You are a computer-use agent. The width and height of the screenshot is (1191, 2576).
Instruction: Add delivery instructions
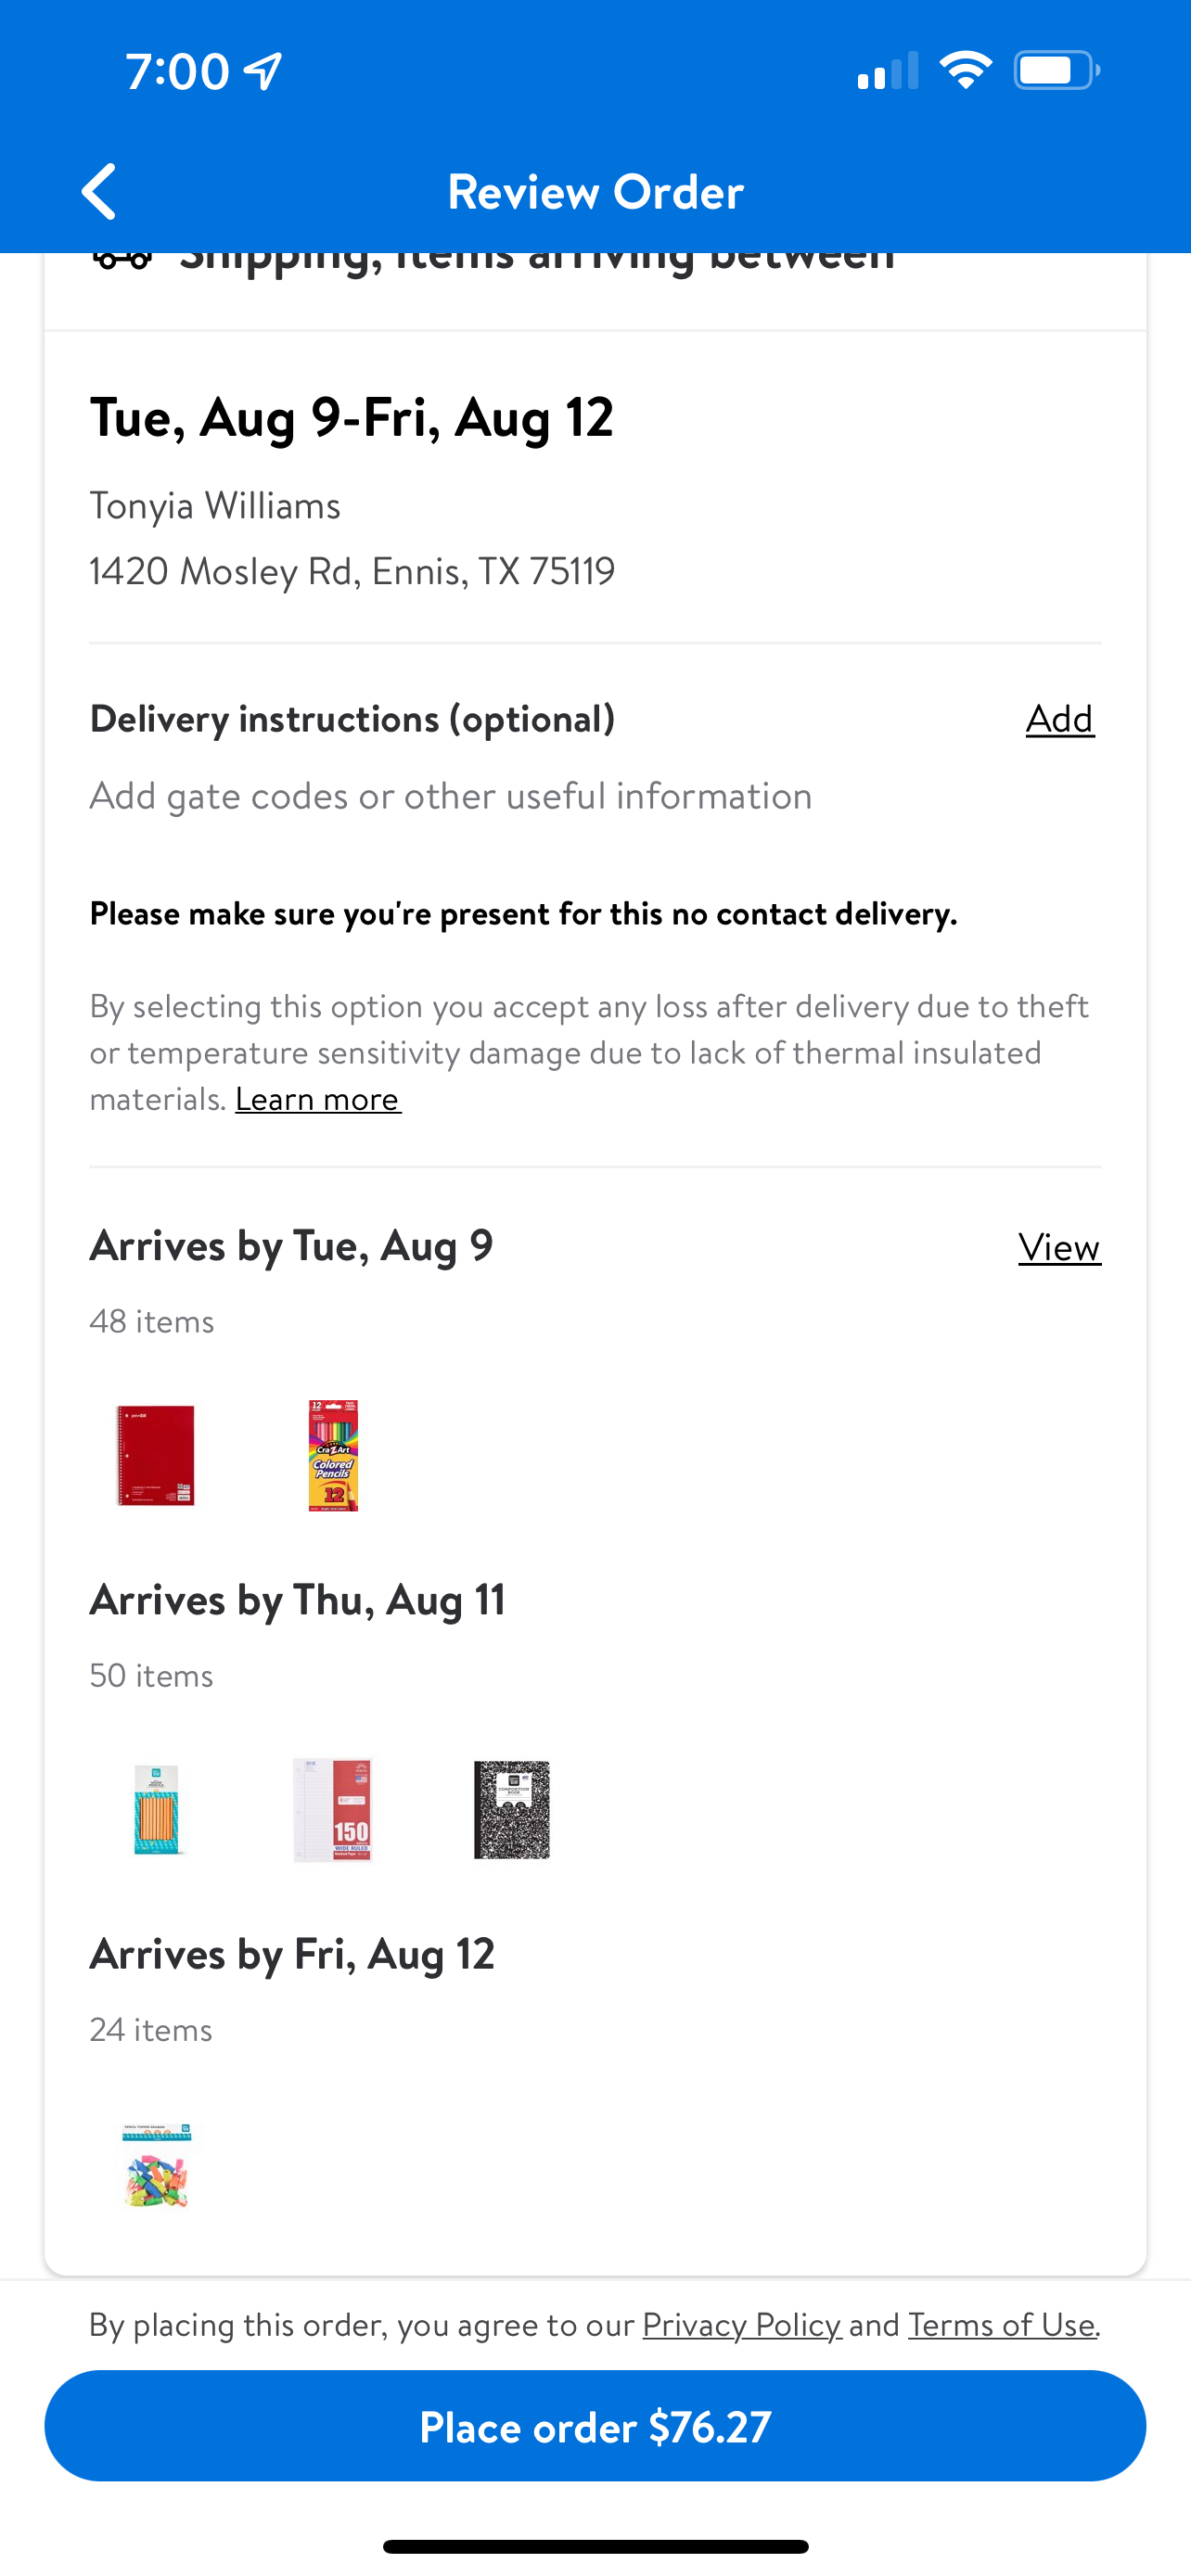(1059, 719)
